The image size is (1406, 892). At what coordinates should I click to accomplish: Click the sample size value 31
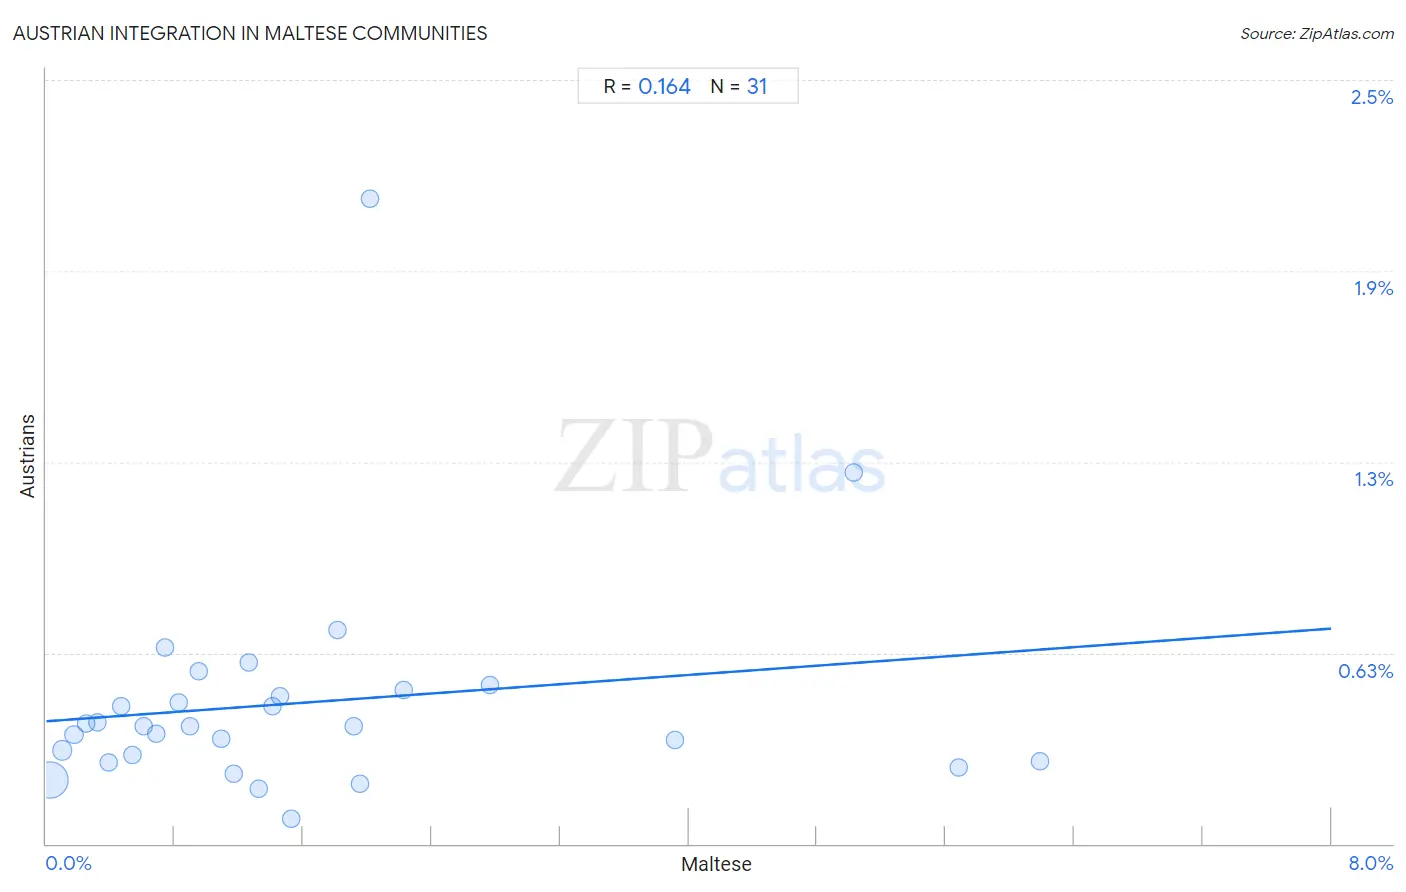(x=757, y=87)
